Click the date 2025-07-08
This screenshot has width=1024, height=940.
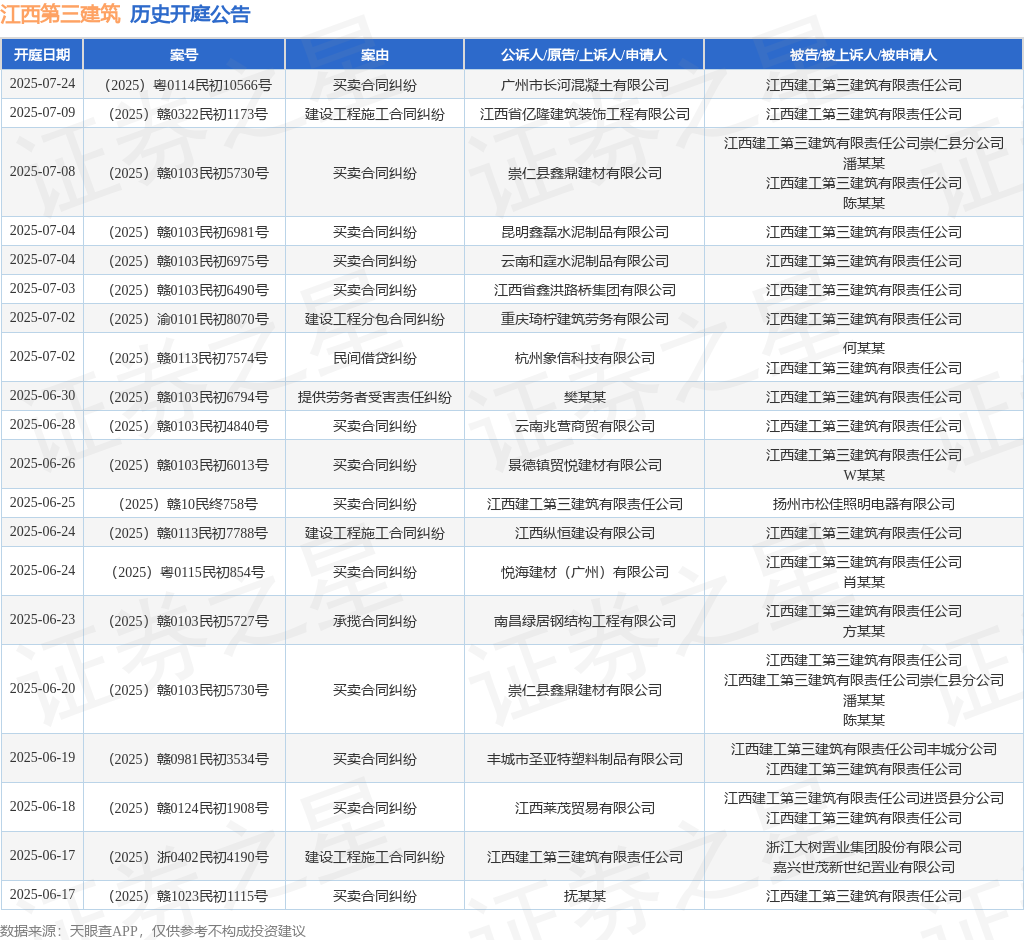42,172
